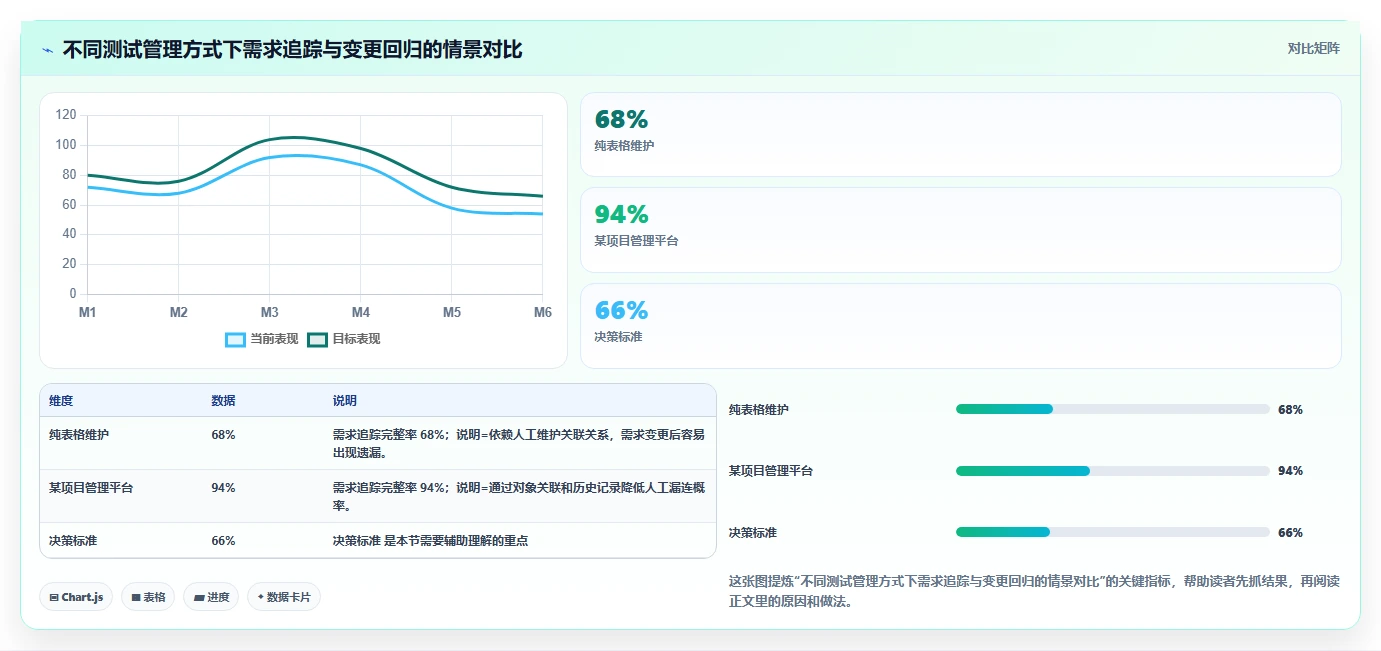Click the M1 axis label on chart
The image size is (1381, 651).
click(88, 313)
